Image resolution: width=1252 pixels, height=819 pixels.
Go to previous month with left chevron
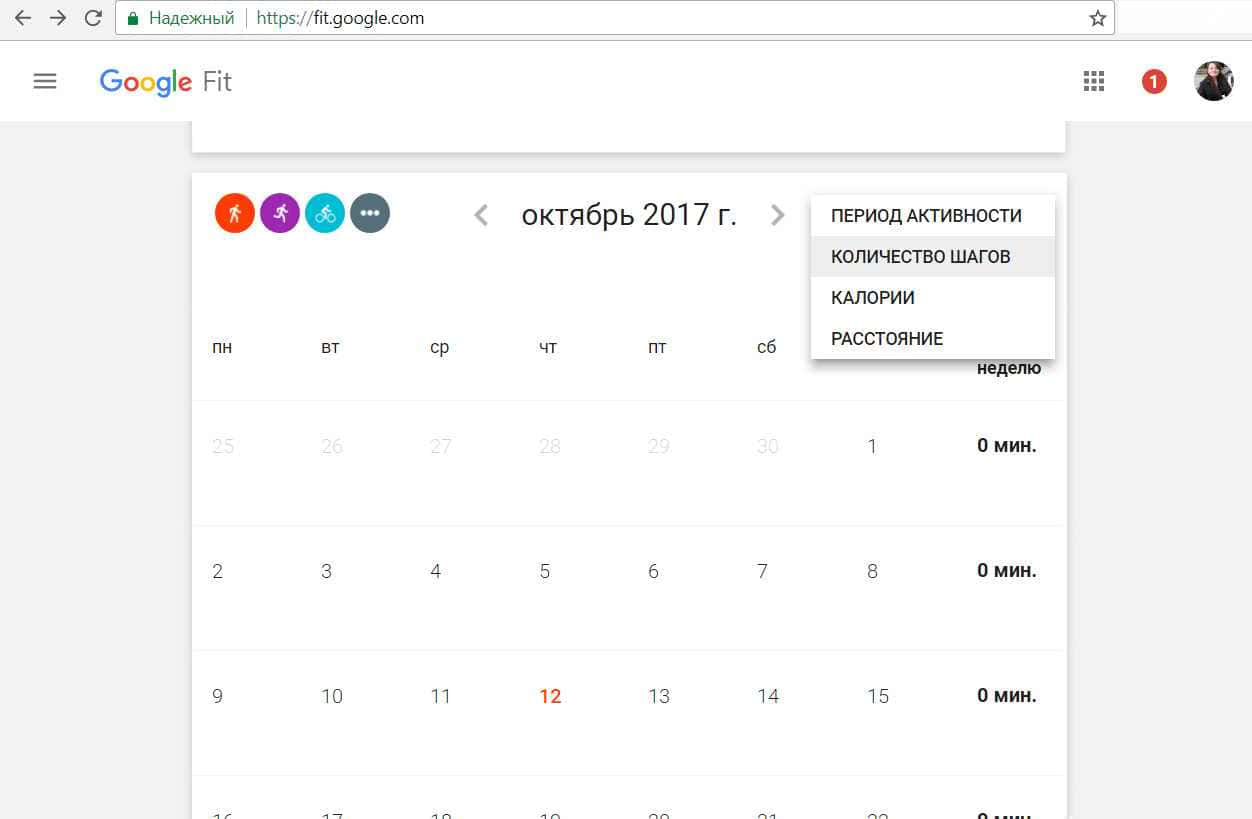point(481,215)
